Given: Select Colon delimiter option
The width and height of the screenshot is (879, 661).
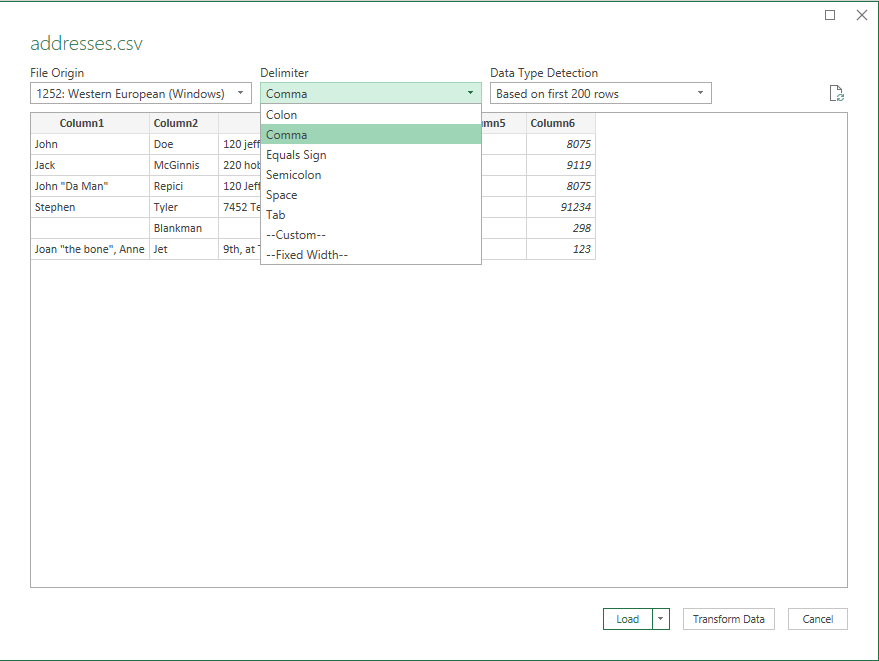Looking at the screenshot, I should coord(371,114).
